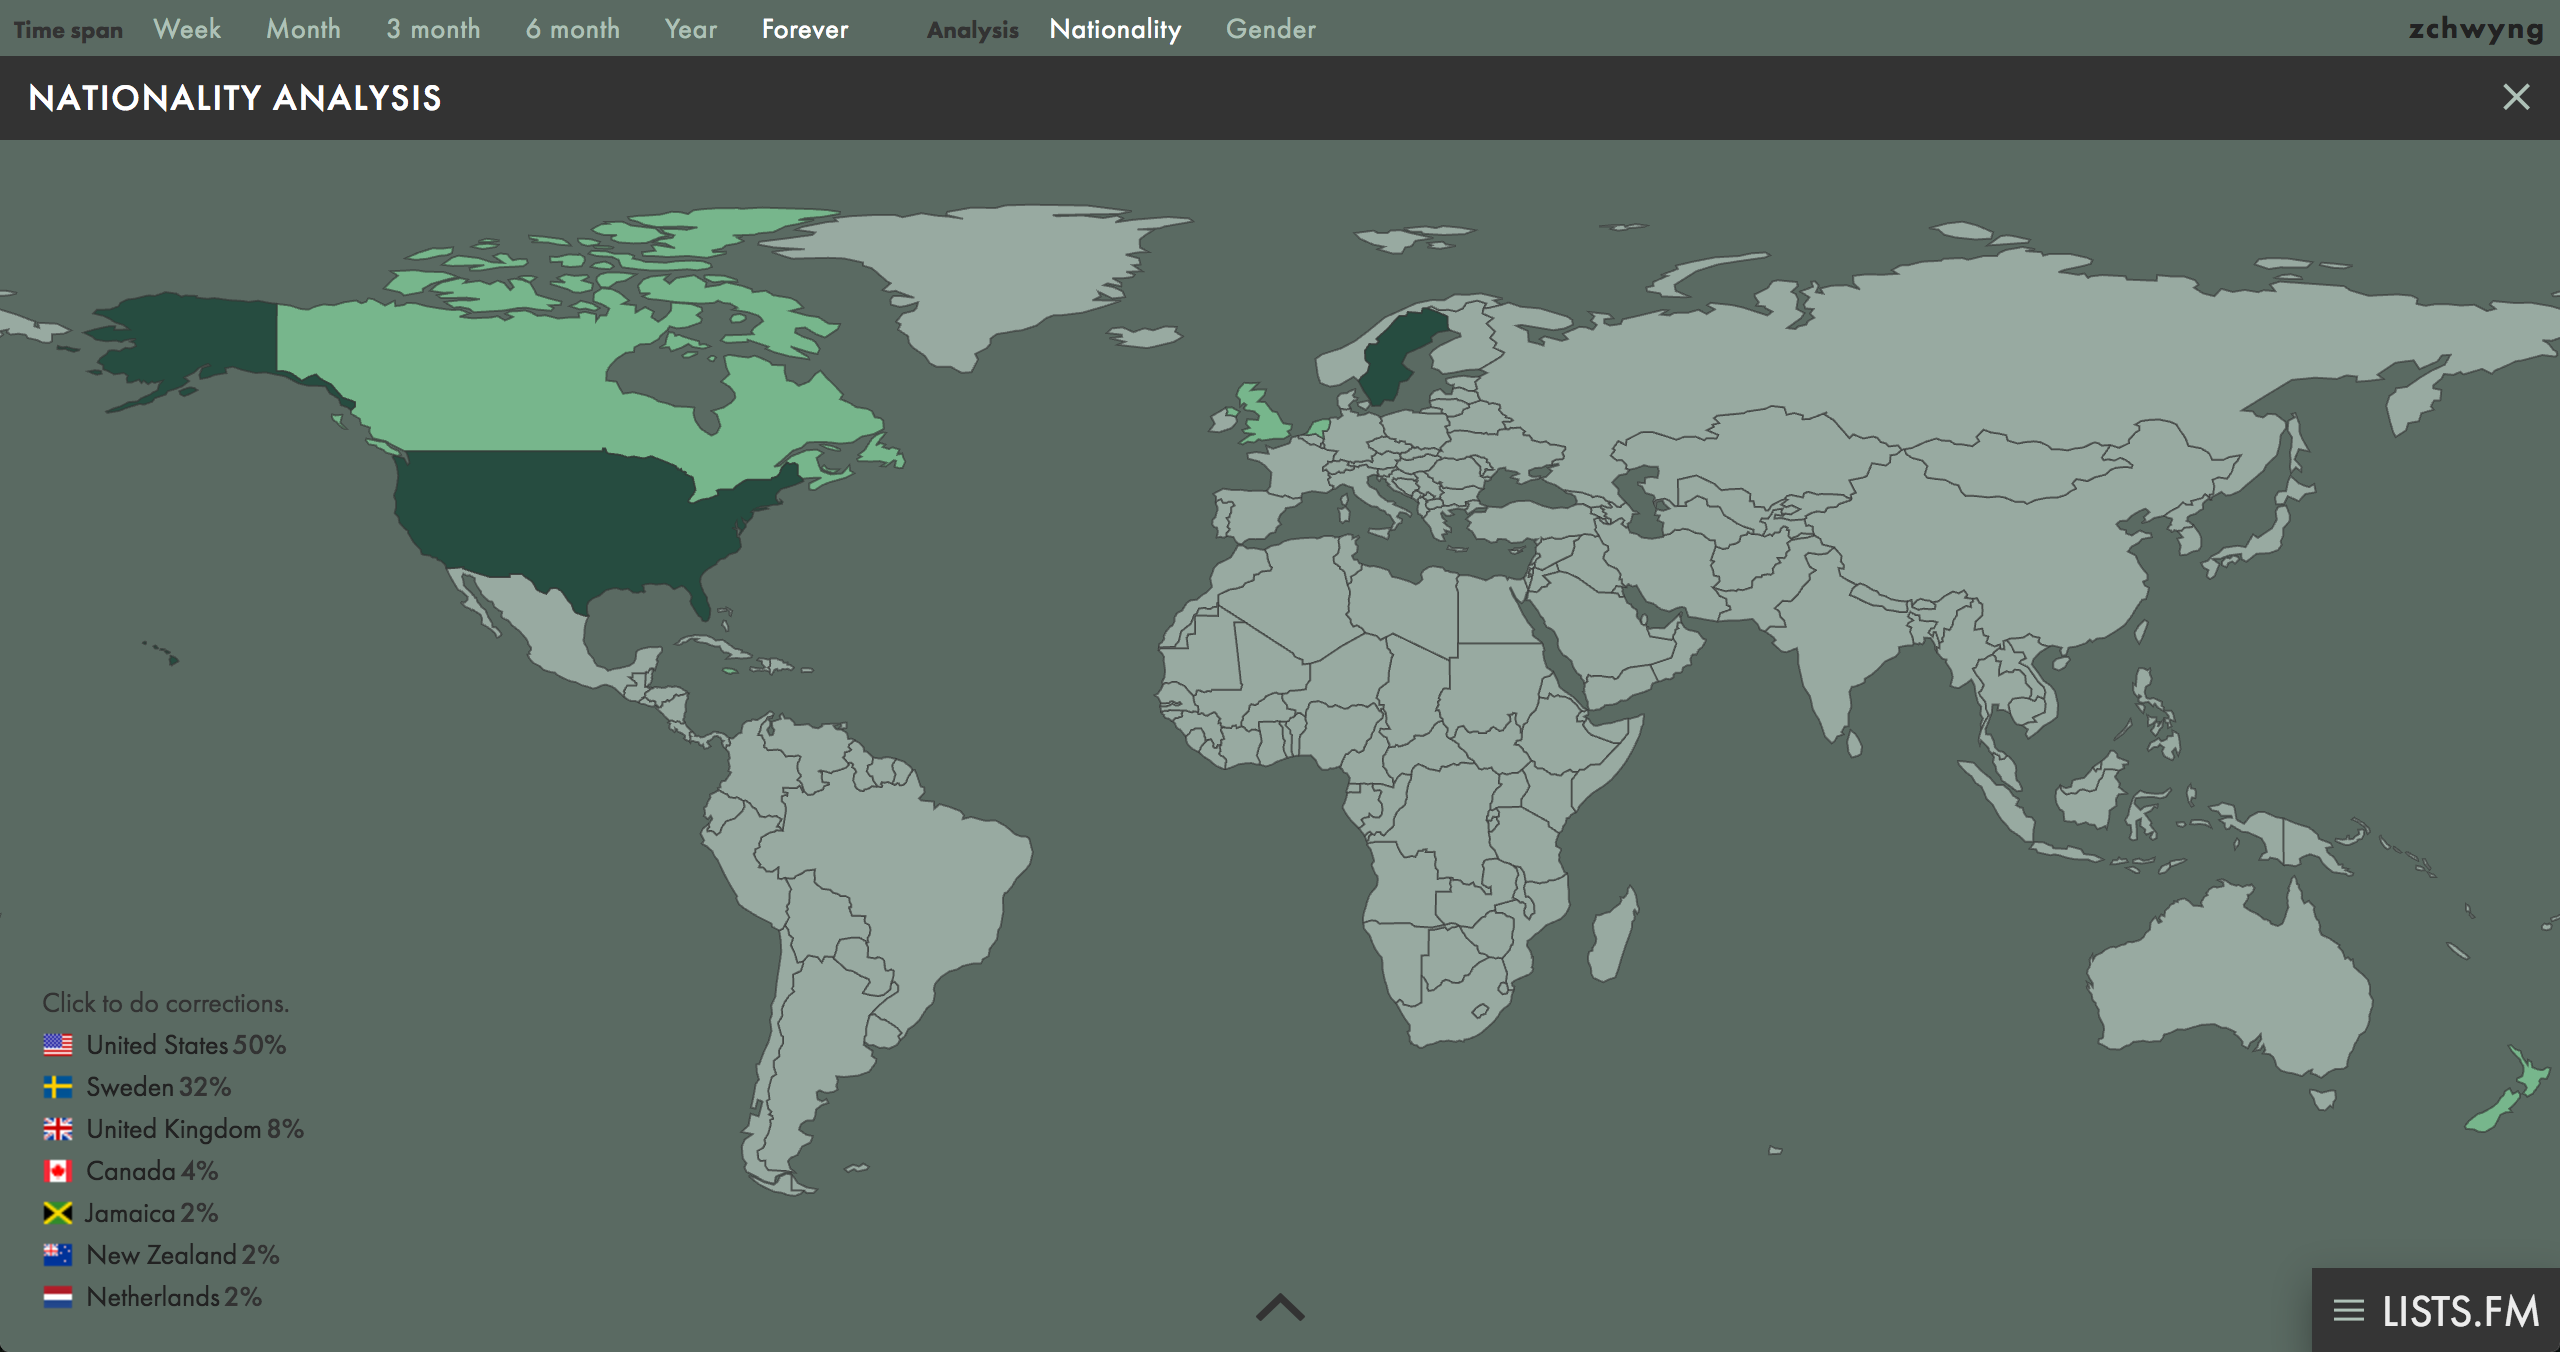Image resolution: width=2560 pixels, height=1352 pixels.
Task: Switch time span to Week
Action: pyautogui.click(x=187, y=29)
